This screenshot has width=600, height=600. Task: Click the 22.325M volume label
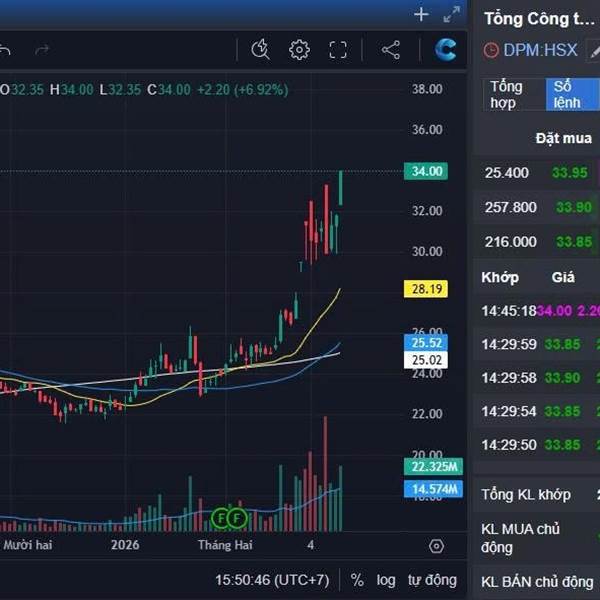pos(434,466)
